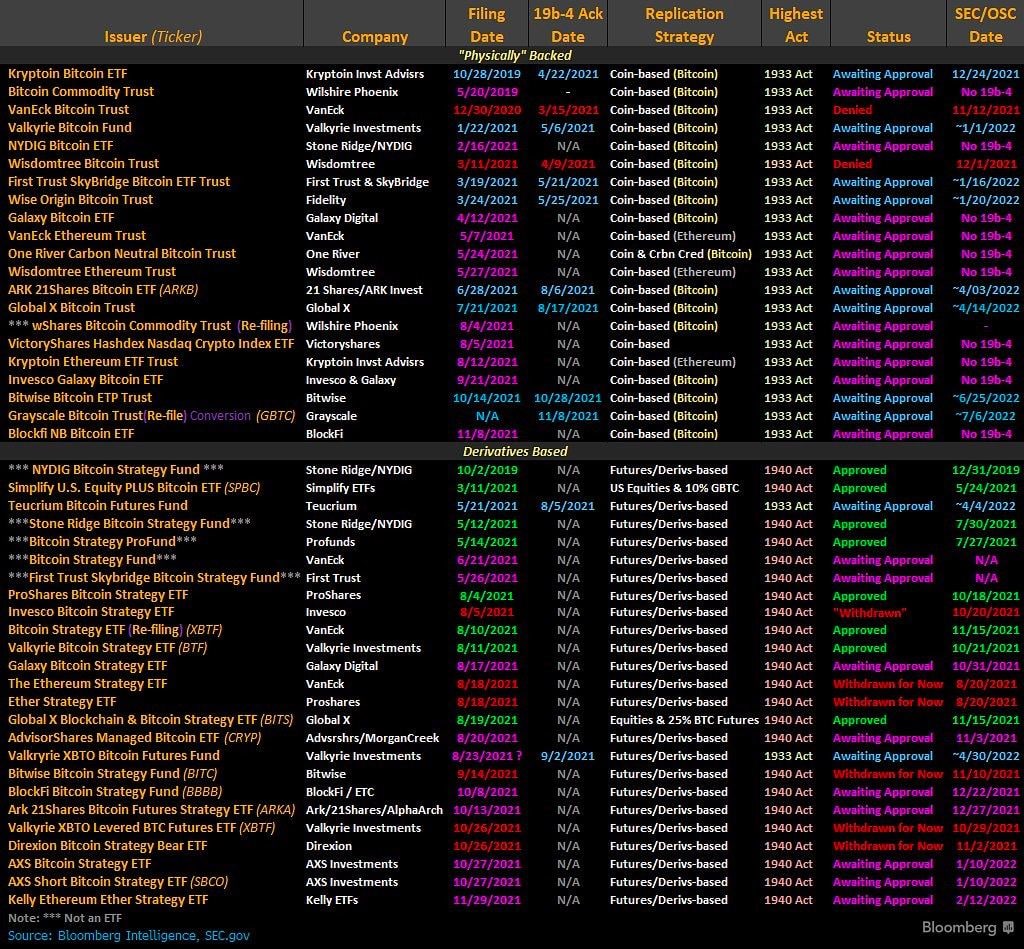Click Global X Blockchain & Bitcoin Strategy ETF
Screen dimensions: 1024x949
point(151,719)
